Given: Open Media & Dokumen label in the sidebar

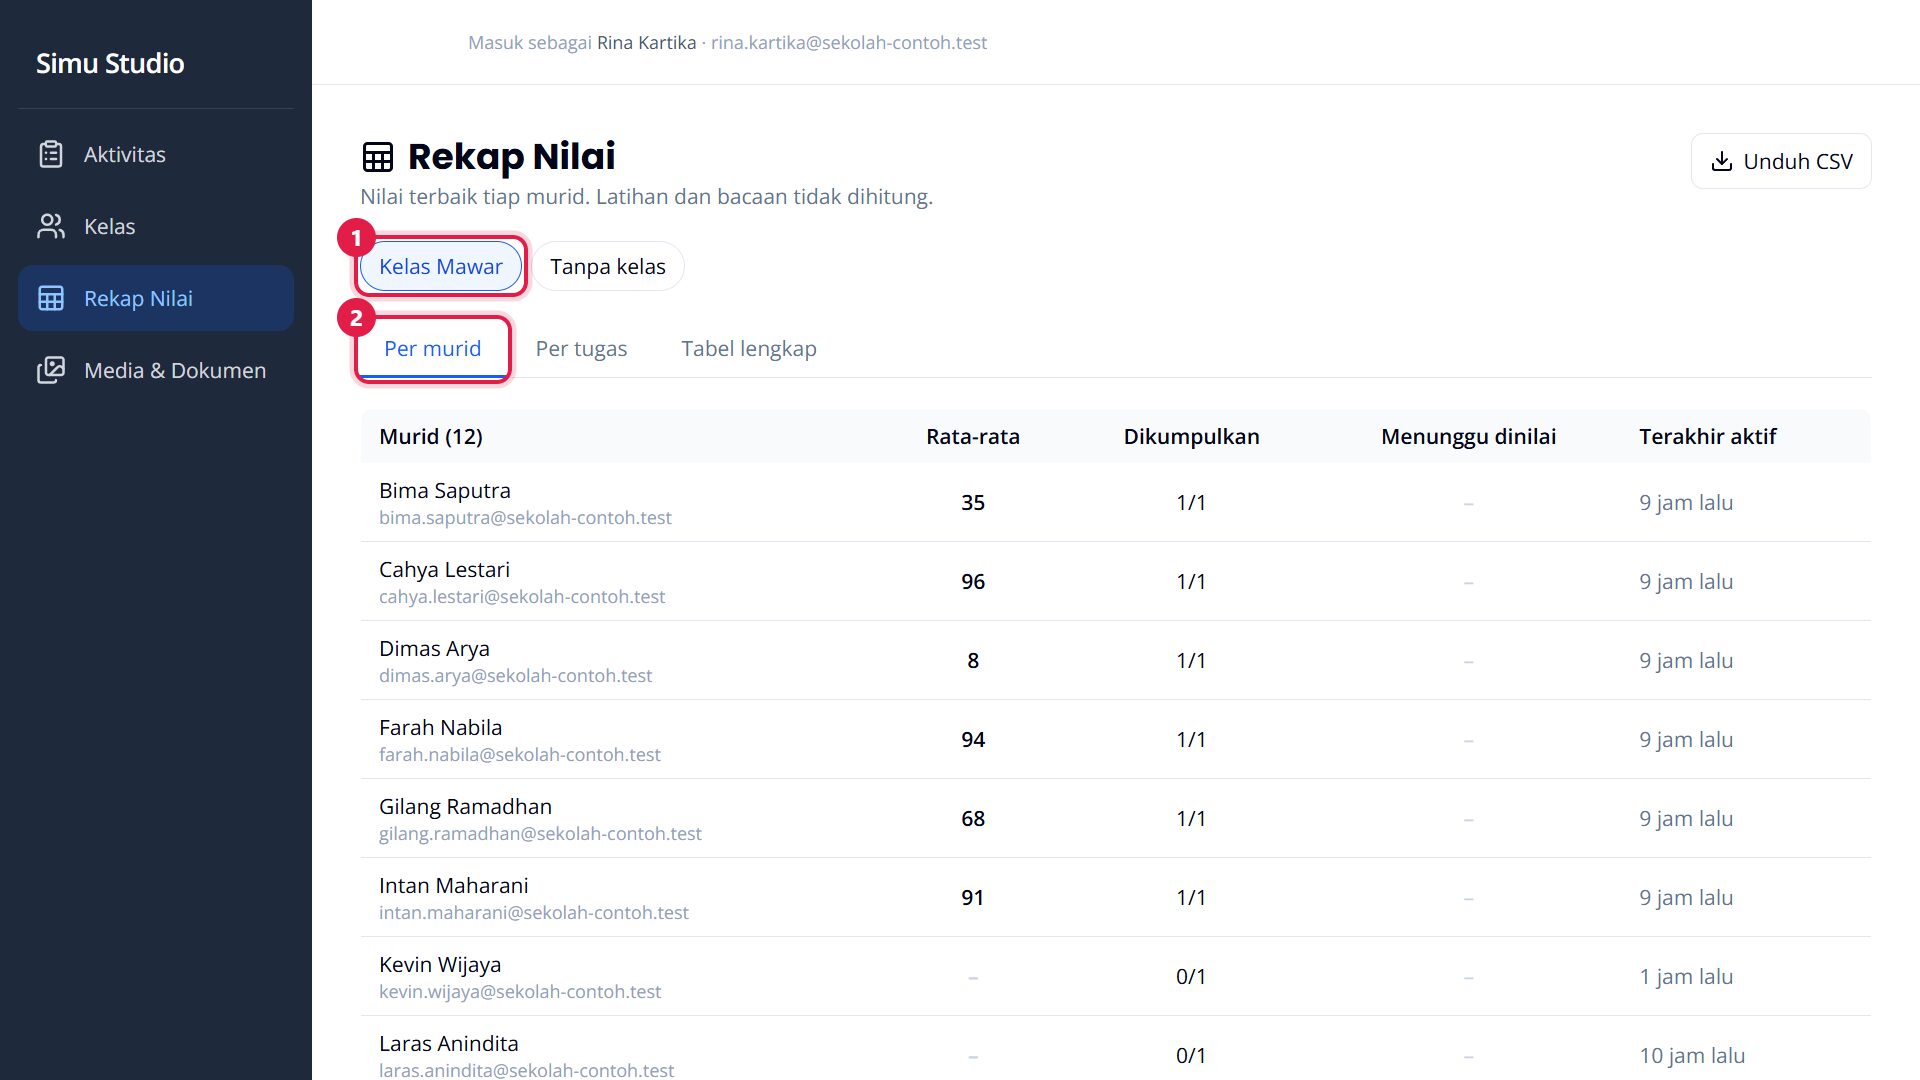Looking at the screenshot, I should pos(175,370).
